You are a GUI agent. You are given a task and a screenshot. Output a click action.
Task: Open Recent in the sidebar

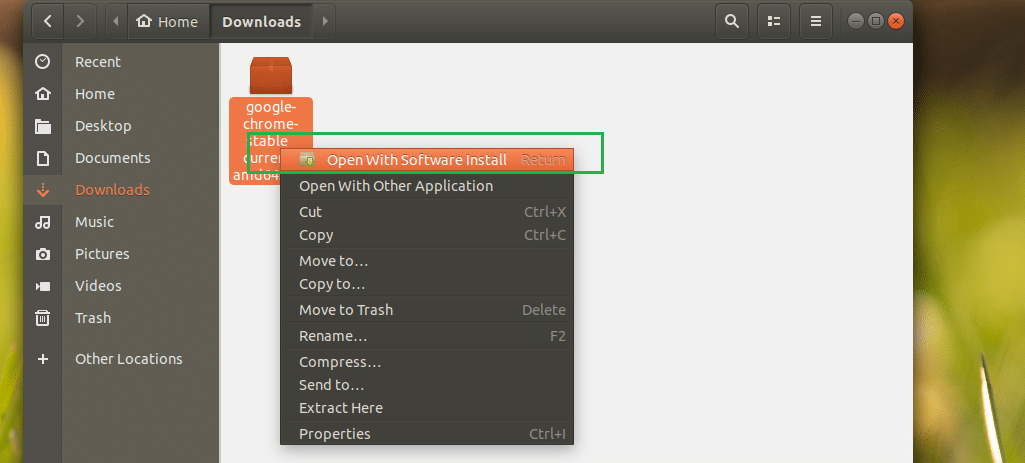(x=98, y=61)
